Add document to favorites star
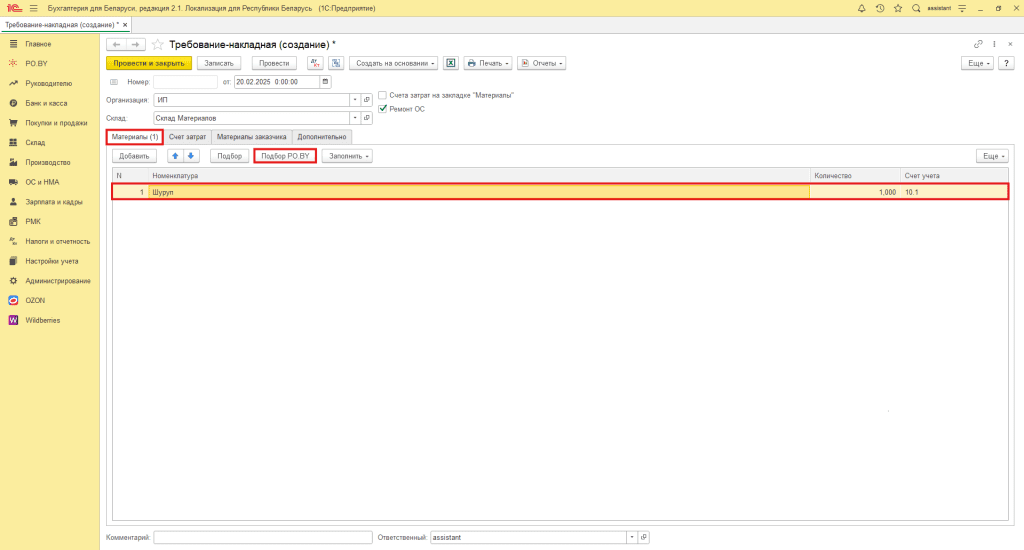Screen dimensions: 1024x550 (x=157, y=44)
